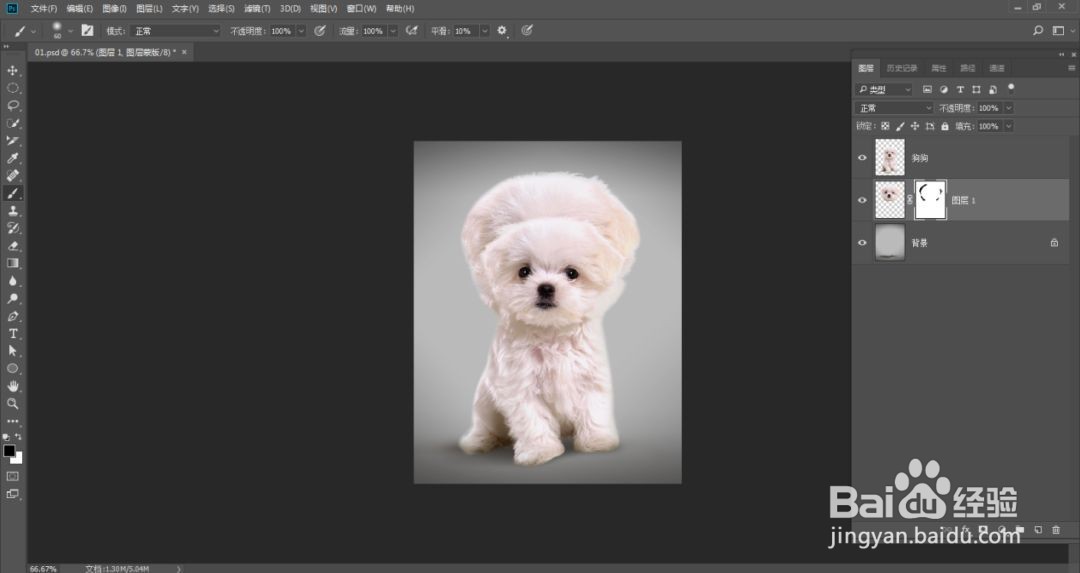The image size is (1080, 573).
Task: Click the smoothing options gear icon
Action: (x=502, y=31)
